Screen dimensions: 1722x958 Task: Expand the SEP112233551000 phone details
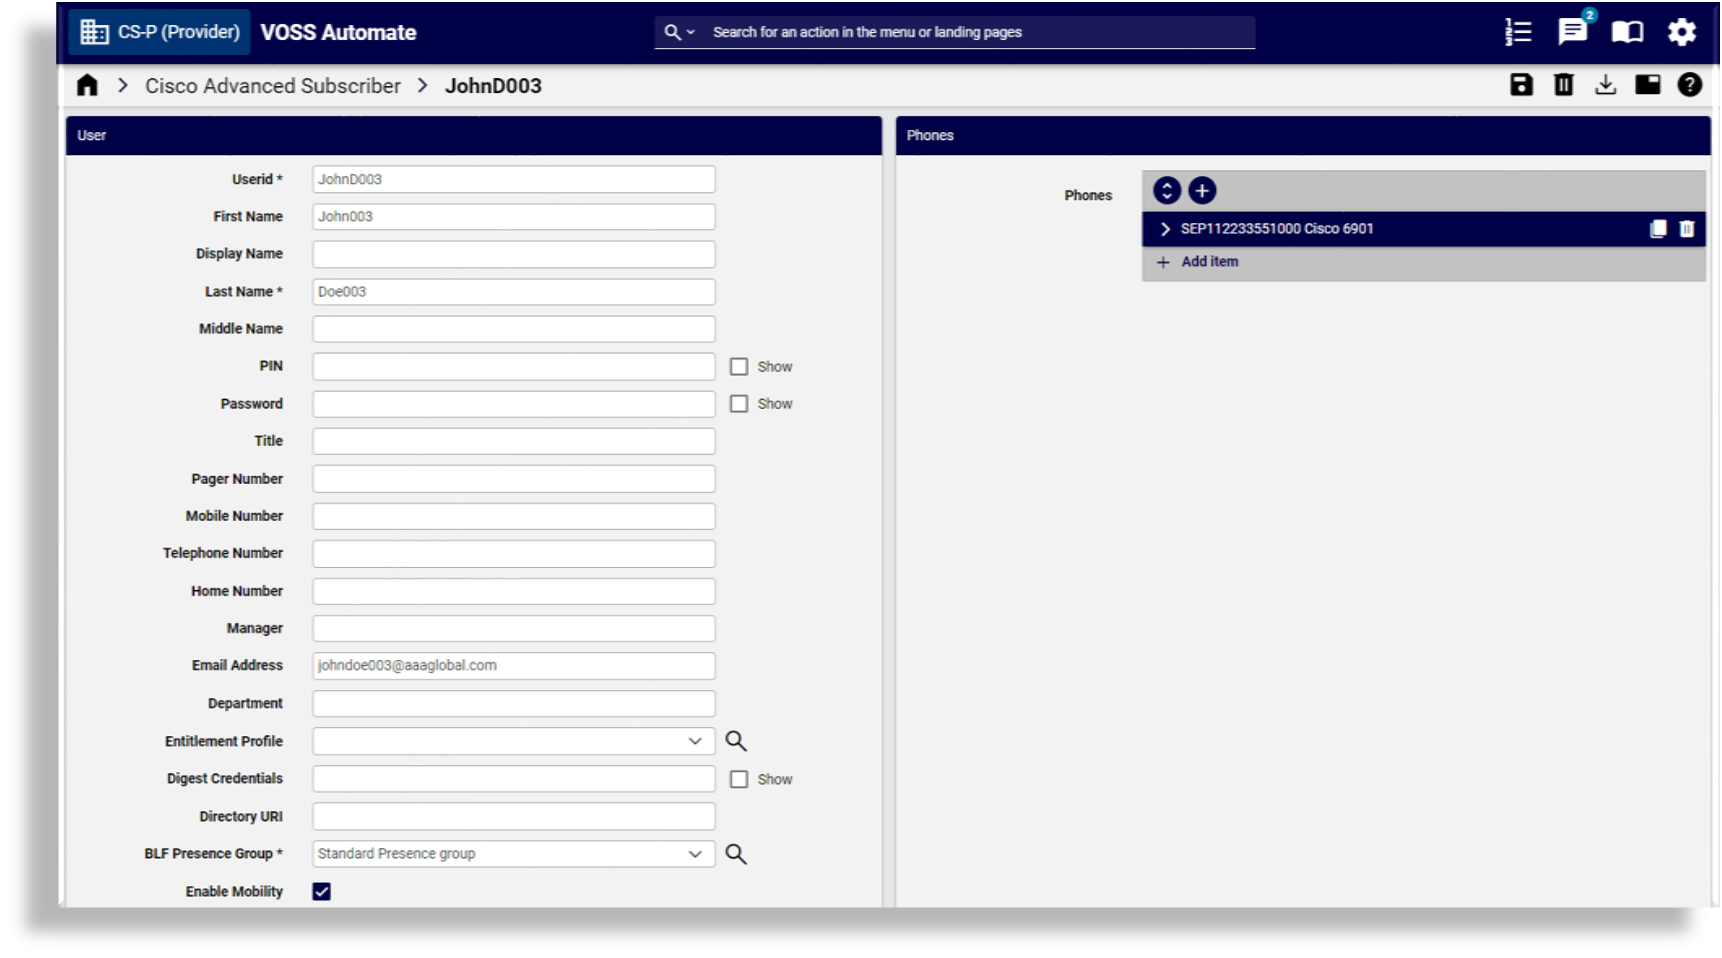[x=1164, y=228]
